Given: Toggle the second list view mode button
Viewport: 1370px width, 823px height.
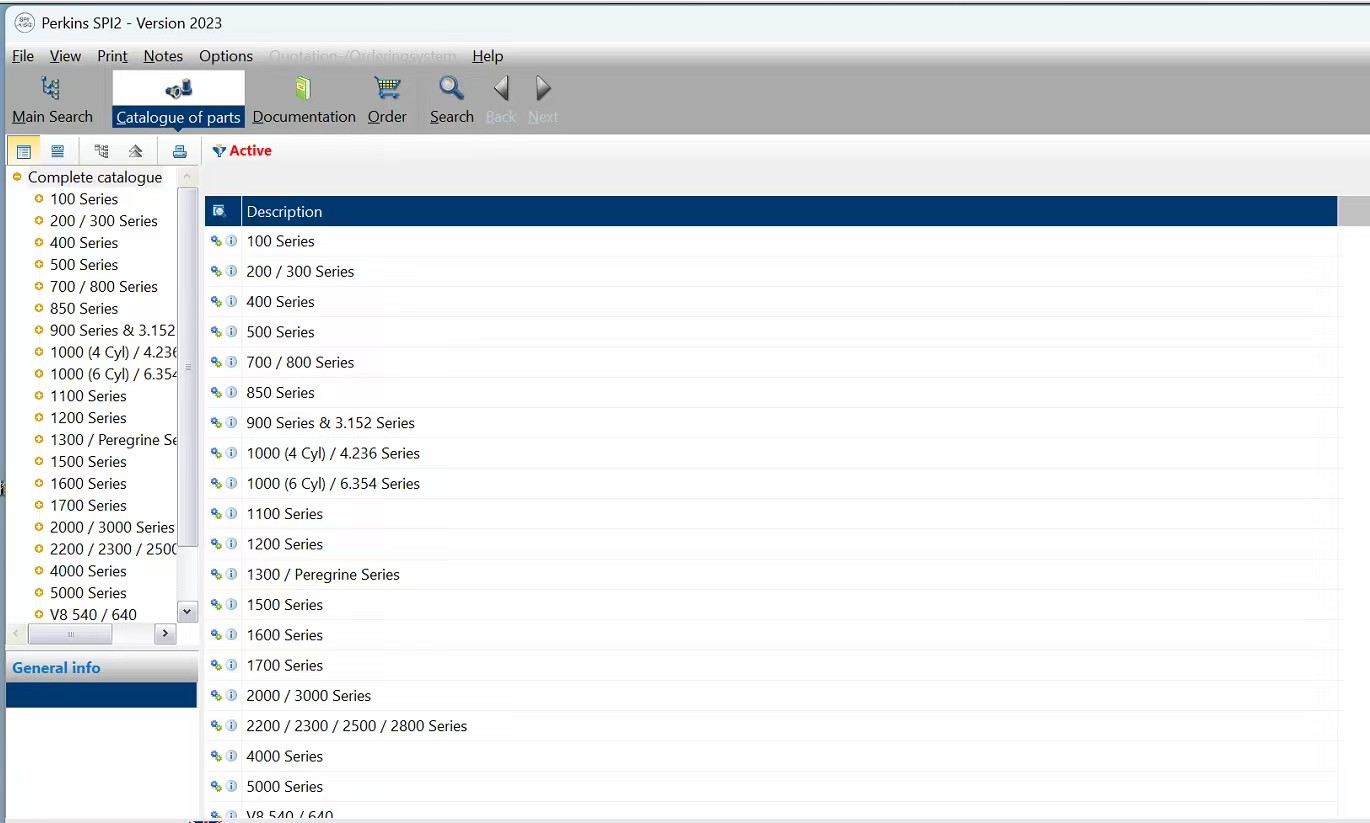Looking at the screenshot, I should coord(58,152).
